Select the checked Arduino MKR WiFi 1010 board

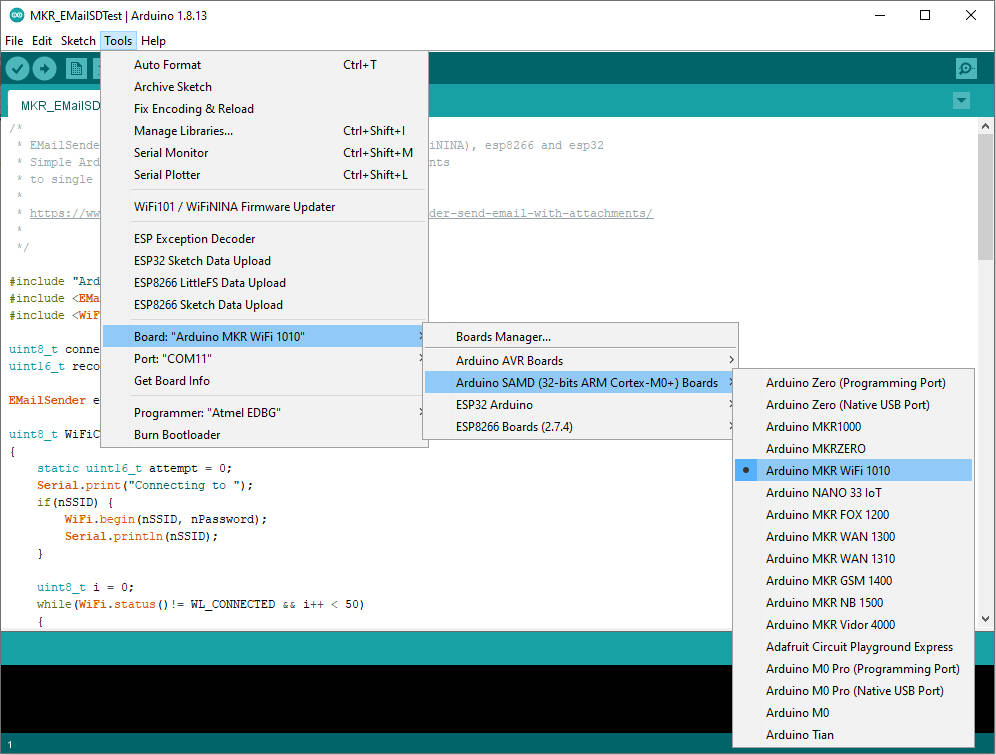(x=853, y=471)
